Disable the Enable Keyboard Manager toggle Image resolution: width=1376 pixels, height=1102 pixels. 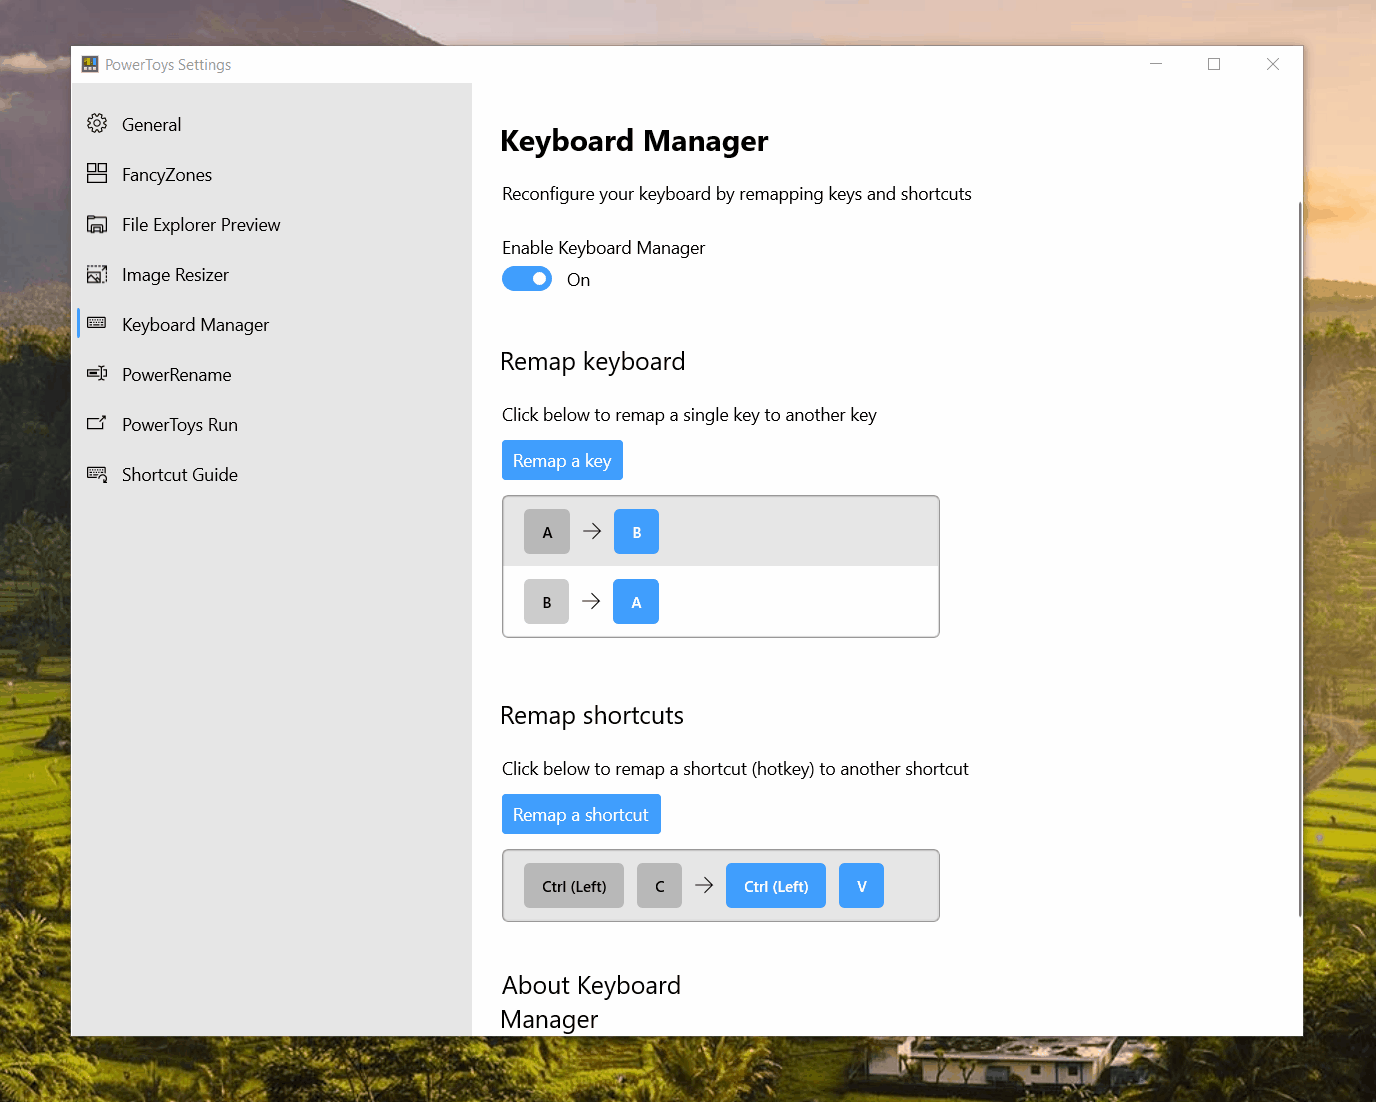527,279
